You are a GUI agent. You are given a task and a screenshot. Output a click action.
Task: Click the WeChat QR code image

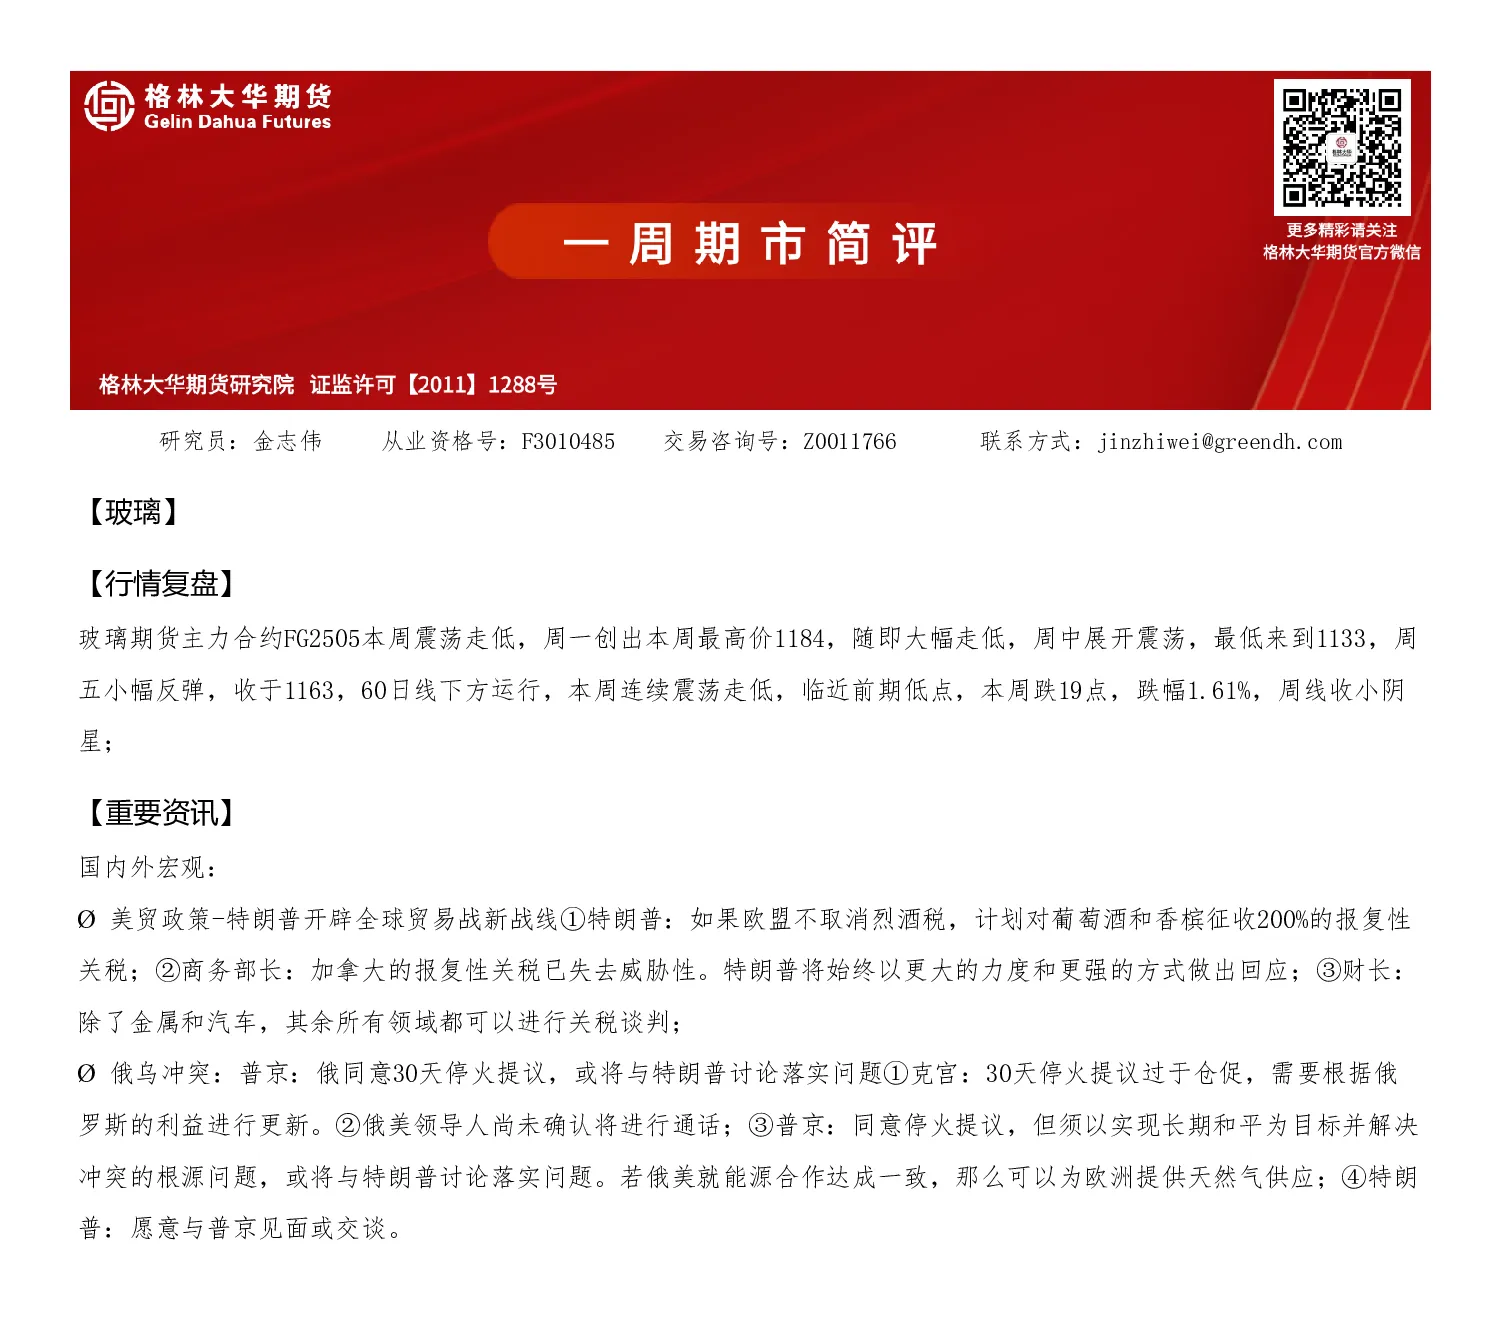tap(1342, 147)
